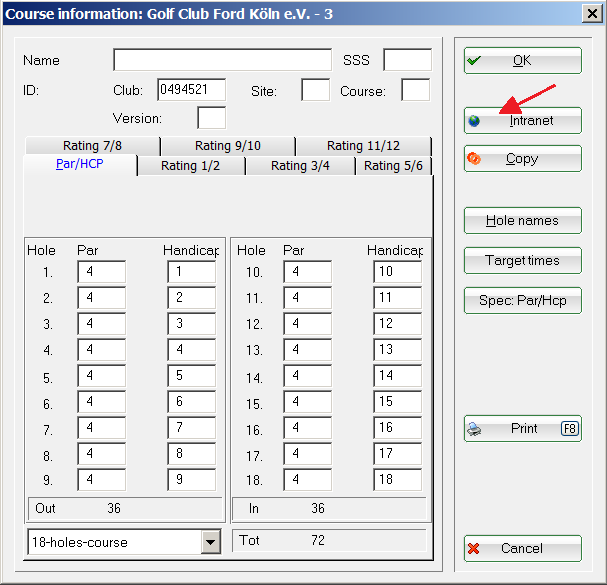Click the Handicap field for hole 3
This screenshot has width=607, height=585.
(192, 324)
